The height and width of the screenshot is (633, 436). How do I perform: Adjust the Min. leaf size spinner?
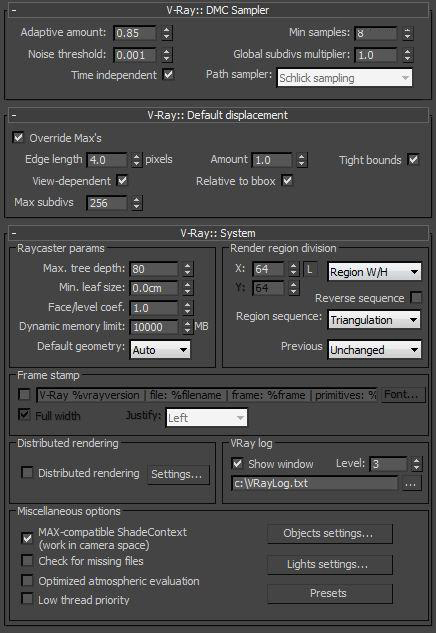click(187, 288)
